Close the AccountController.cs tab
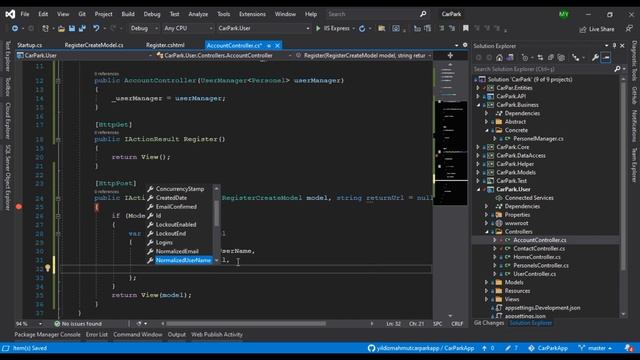Viewport: 640px width, 360px height. click(278, 45)
